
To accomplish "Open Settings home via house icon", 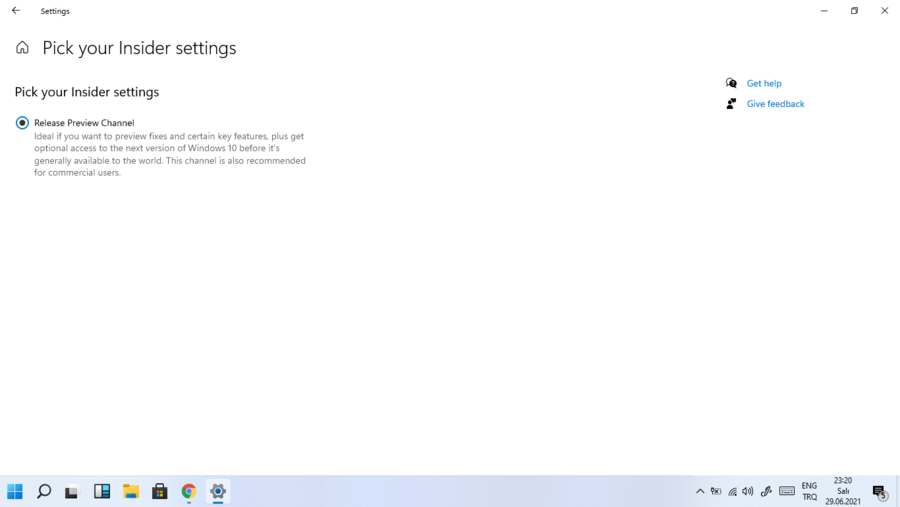I will click(22, 47).
